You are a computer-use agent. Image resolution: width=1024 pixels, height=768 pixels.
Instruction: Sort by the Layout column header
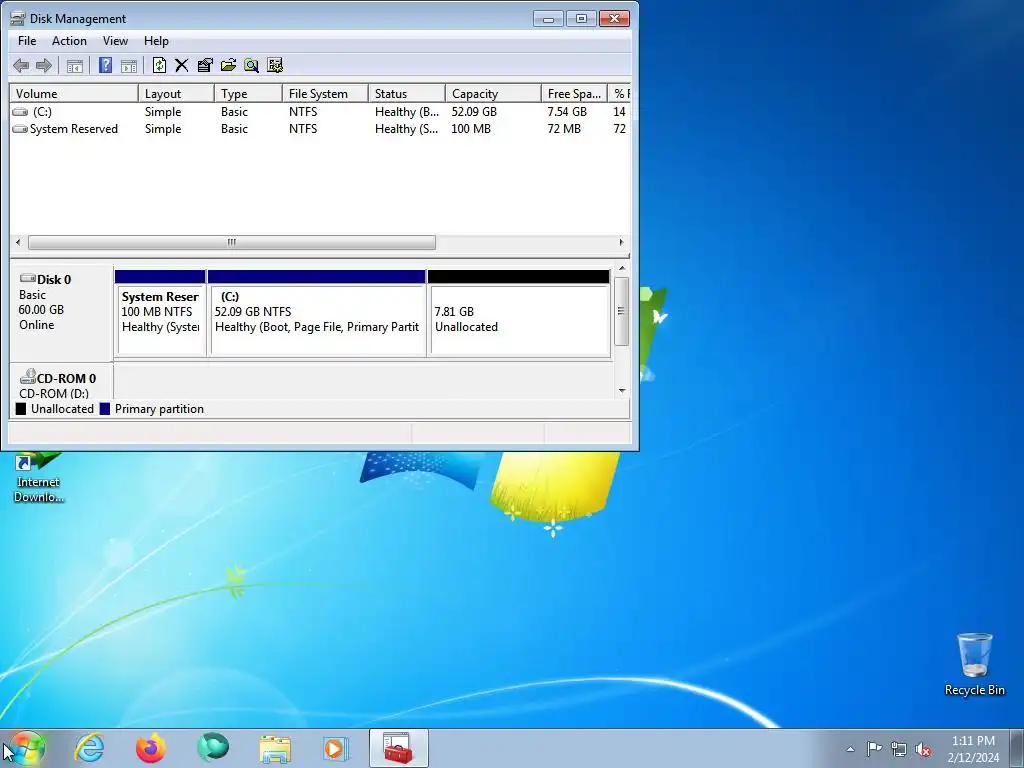click(x=176, y=93)
